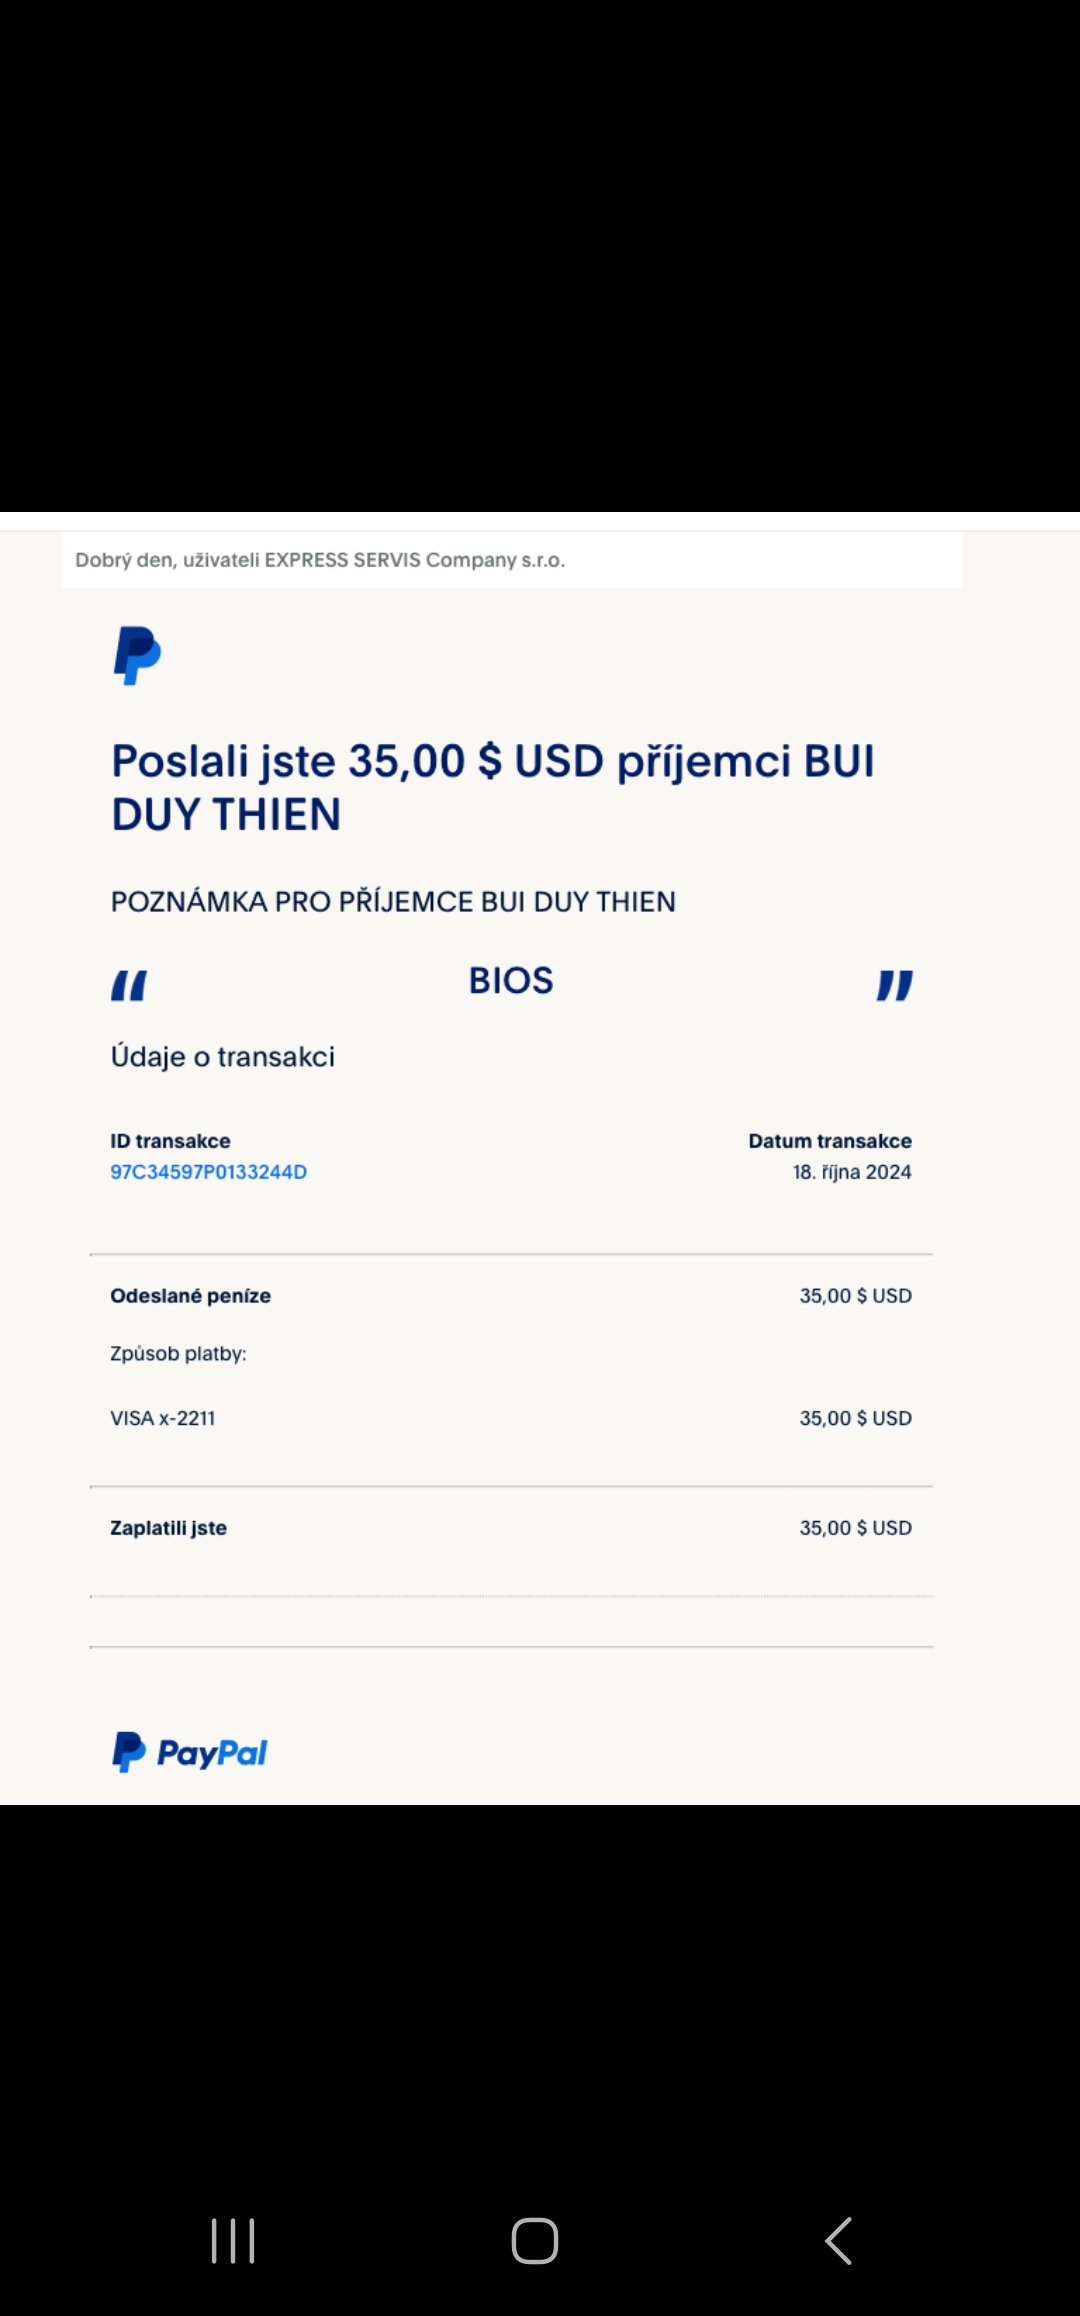Tap the PayPal P logo at top

137,656
